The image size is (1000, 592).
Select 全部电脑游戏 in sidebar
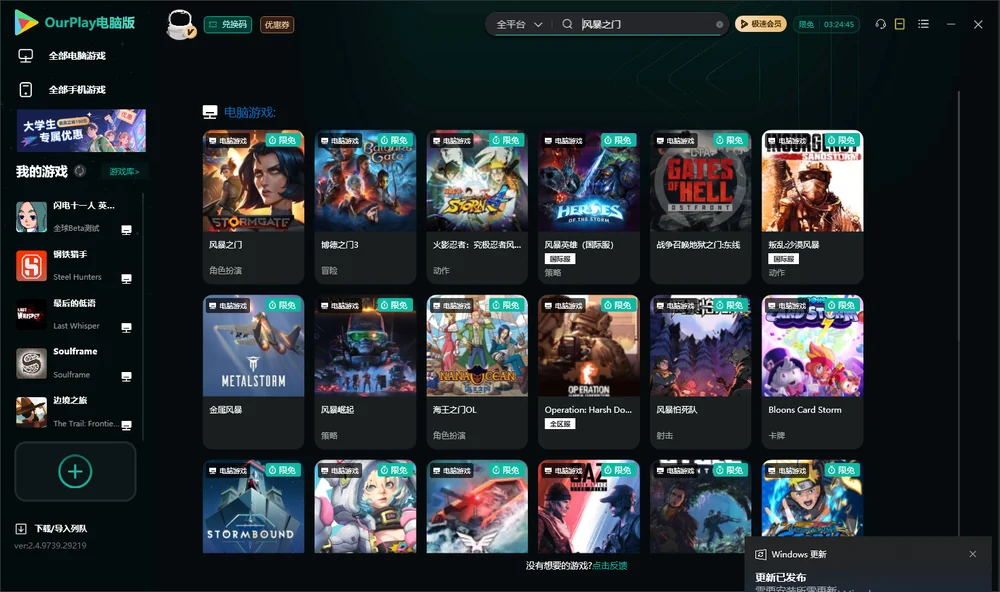pyautogui.click(x=77, y=56)
